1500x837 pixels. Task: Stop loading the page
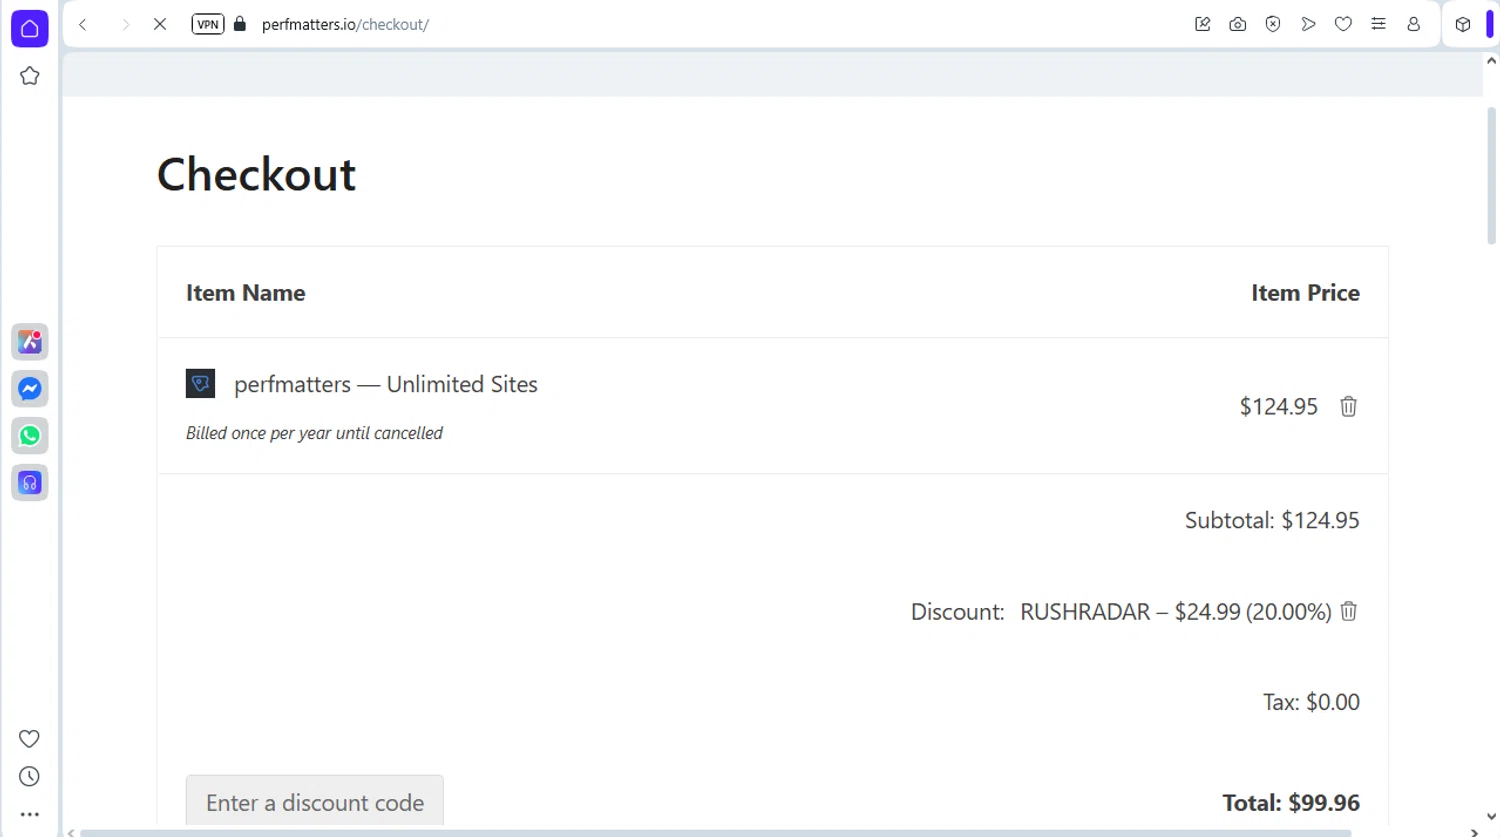point(160,24)
